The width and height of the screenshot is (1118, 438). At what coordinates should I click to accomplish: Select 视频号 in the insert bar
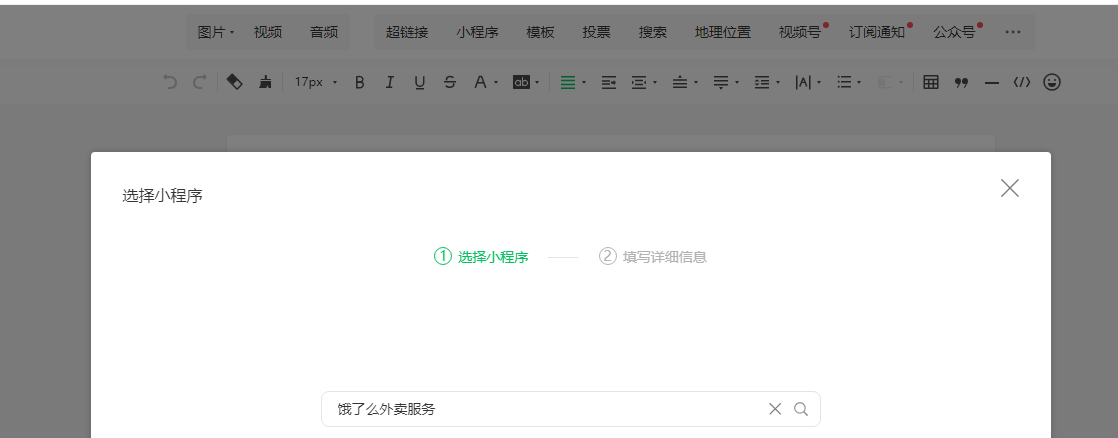pos(800,32)
